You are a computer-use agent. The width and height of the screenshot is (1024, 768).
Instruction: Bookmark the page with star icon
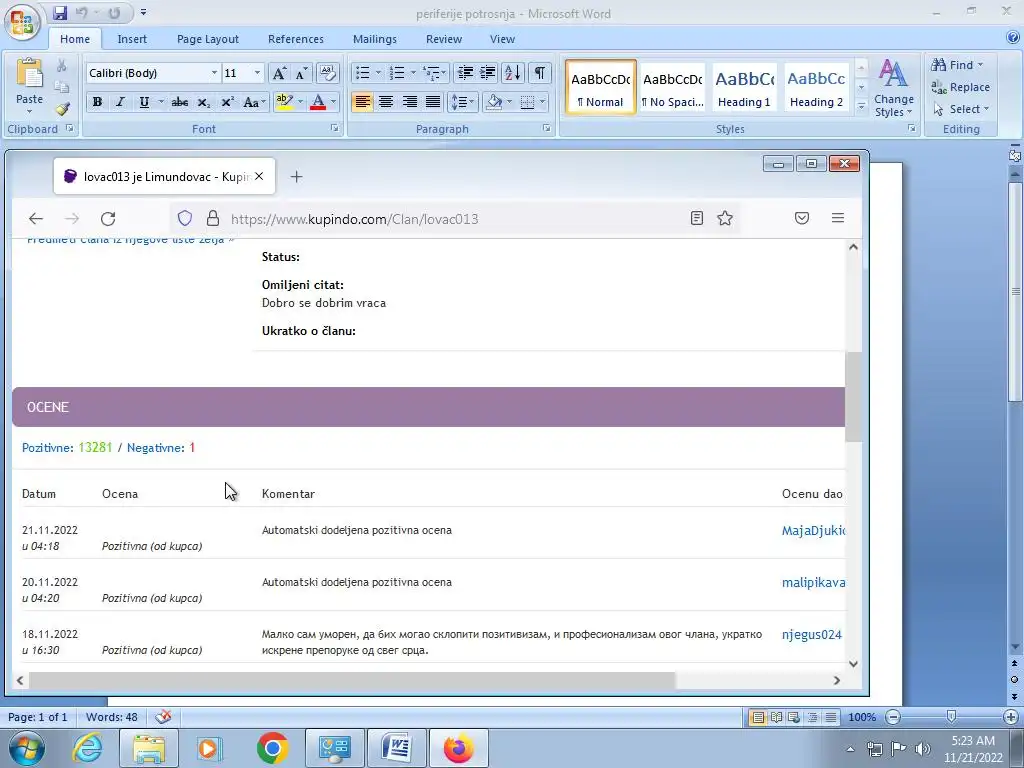point(725,218)
